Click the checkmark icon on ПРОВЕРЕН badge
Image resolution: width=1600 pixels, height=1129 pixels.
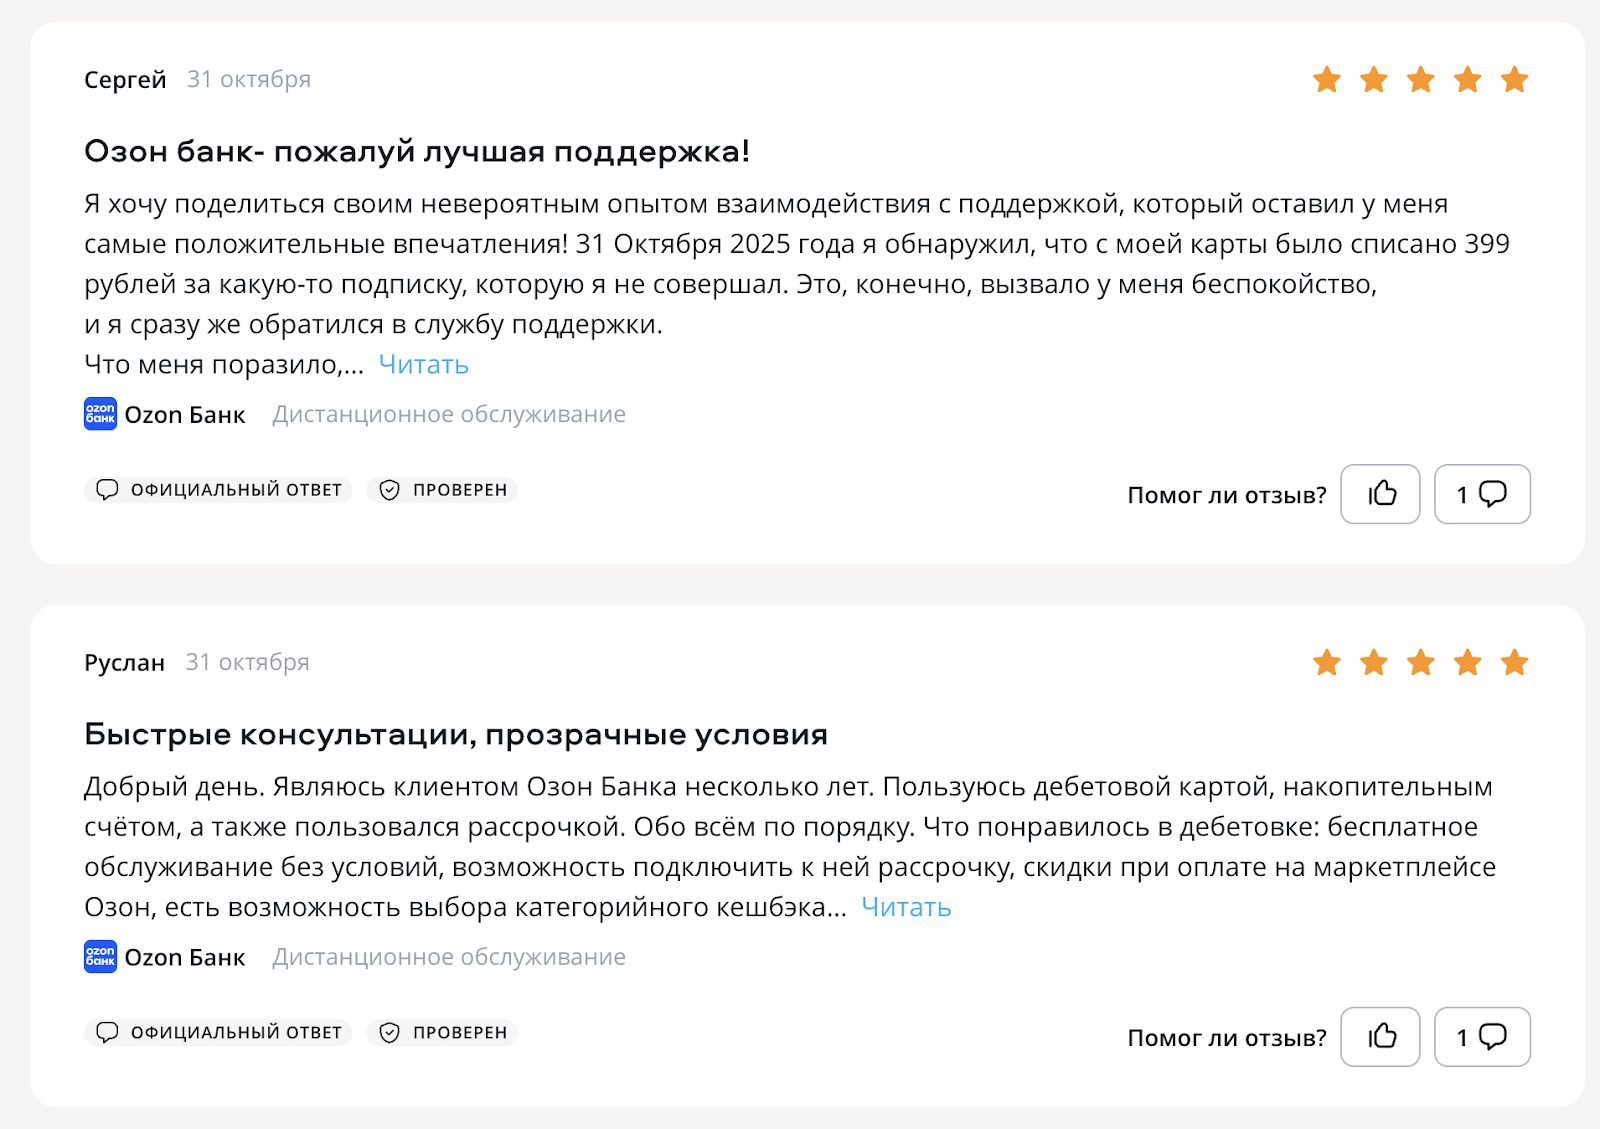tap(391, 490)
